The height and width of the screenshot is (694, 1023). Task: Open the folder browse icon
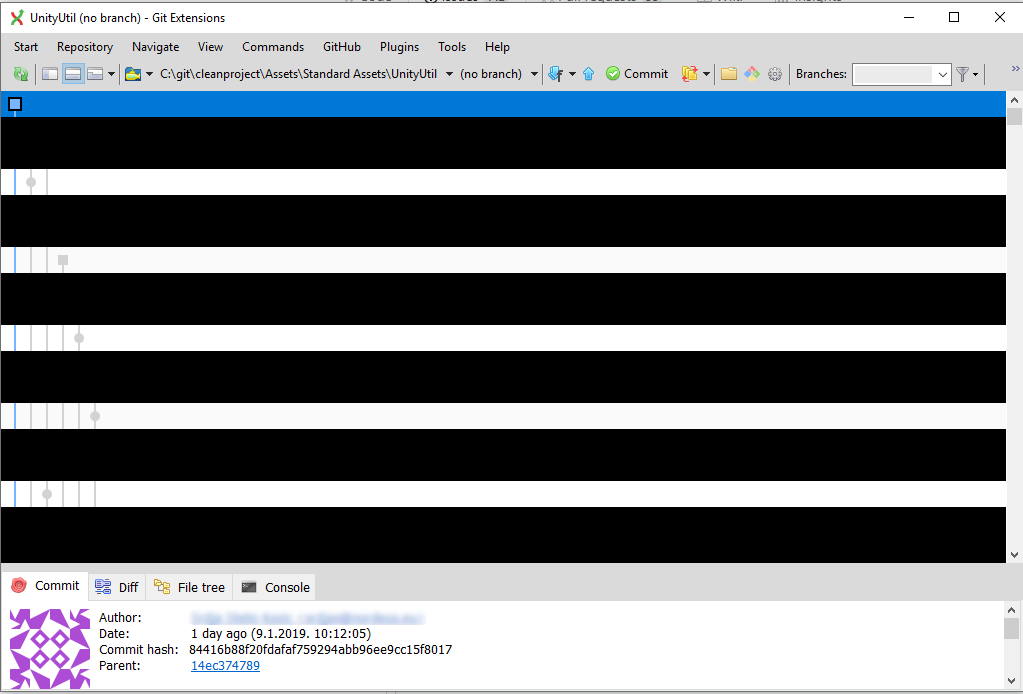(728, 74)
